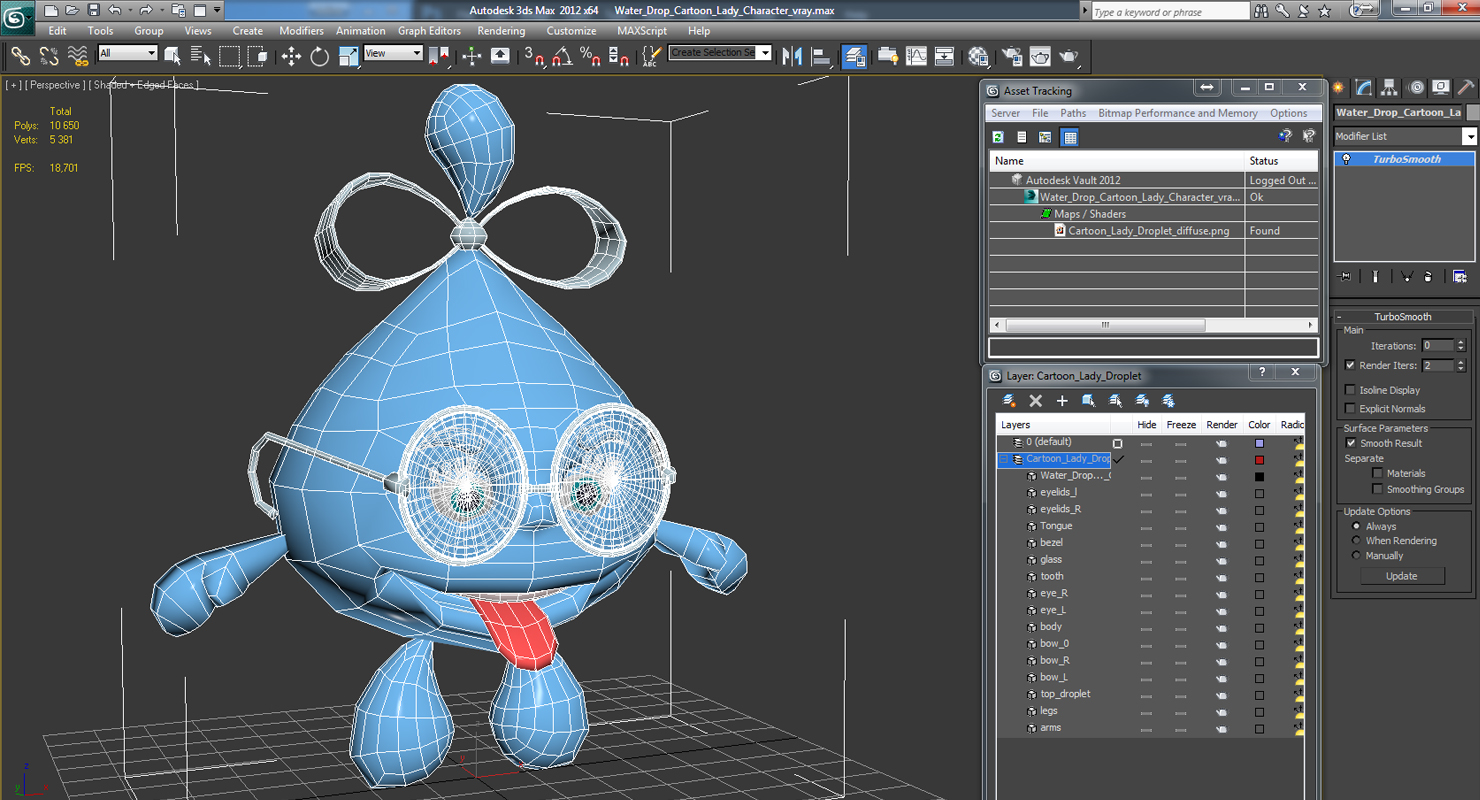Activate Select and Move tool
This screenshot has width=1480, height=800.
click(x=291, y=56)
